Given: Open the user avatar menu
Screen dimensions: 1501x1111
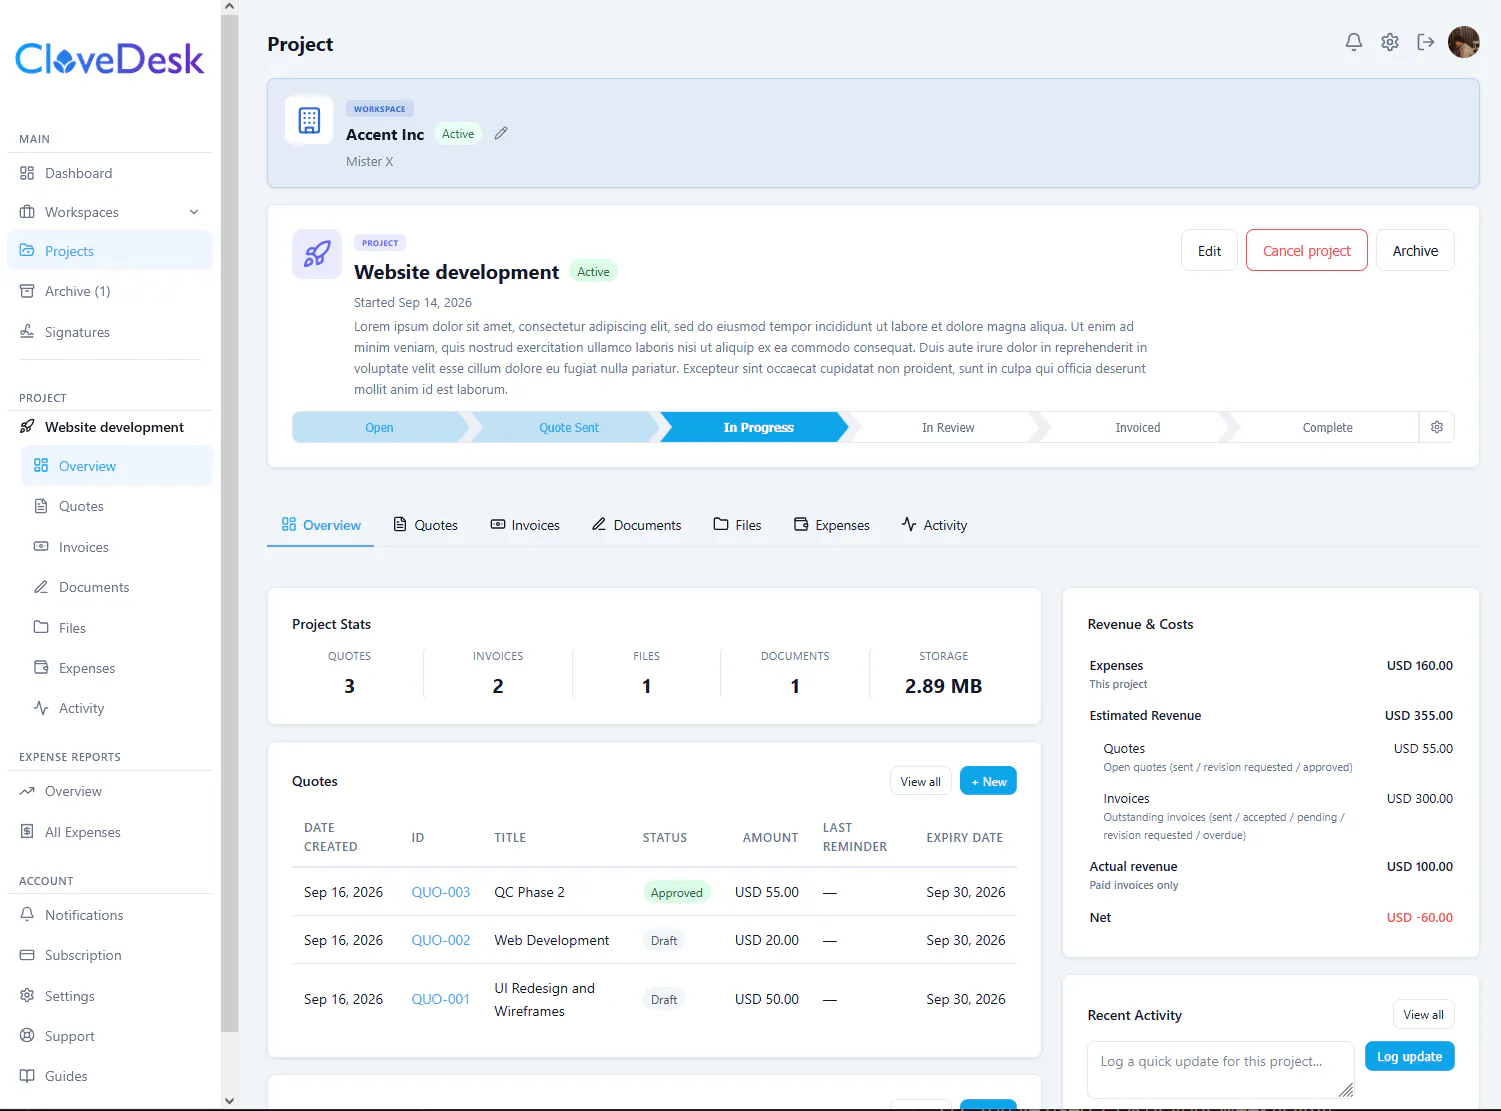Looking at the screenshot, I should [1464, 42].
